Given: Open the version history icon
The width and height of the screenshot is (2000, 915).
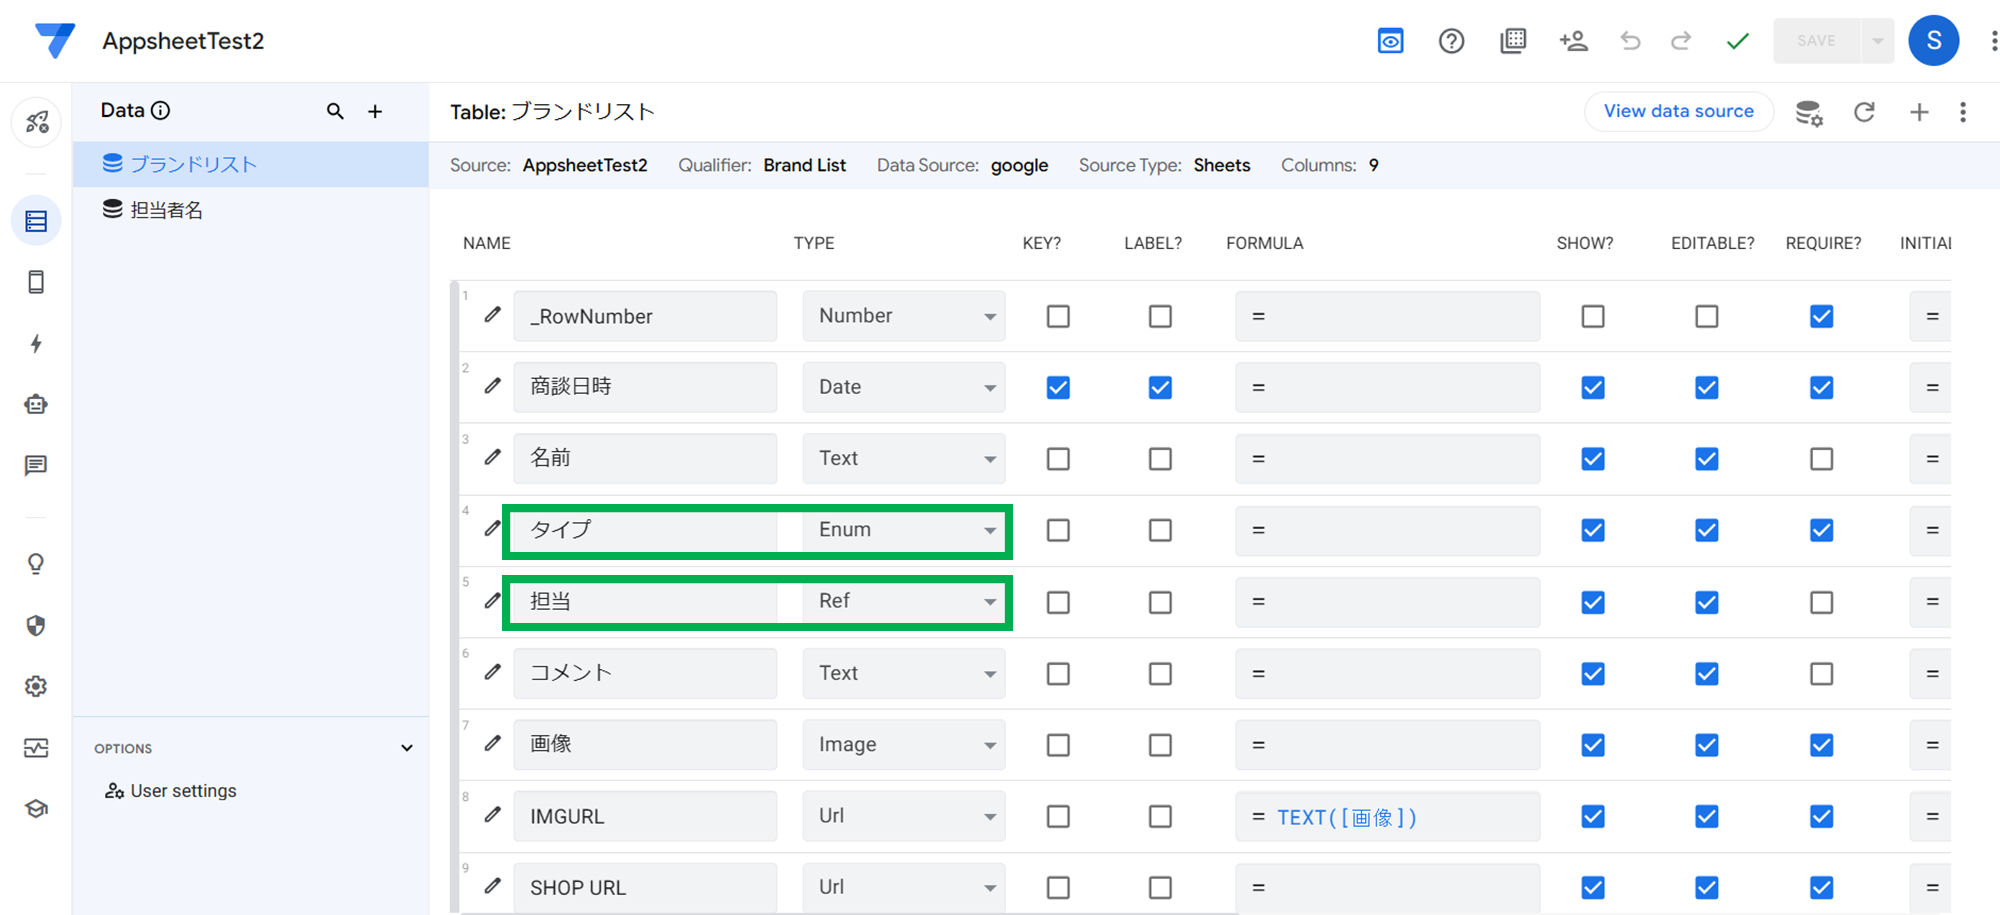Looking at the screenshot, I should pos(1513,41).
